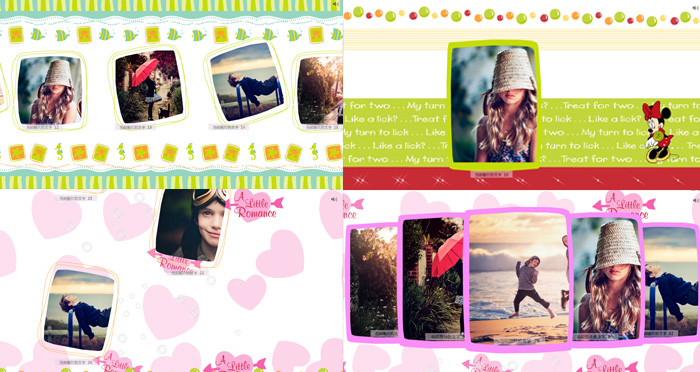Bring red umbrella photo forward in pink carousel
Image resolution: width=700 pixels, height=372 pixels.
coord(433,278)
